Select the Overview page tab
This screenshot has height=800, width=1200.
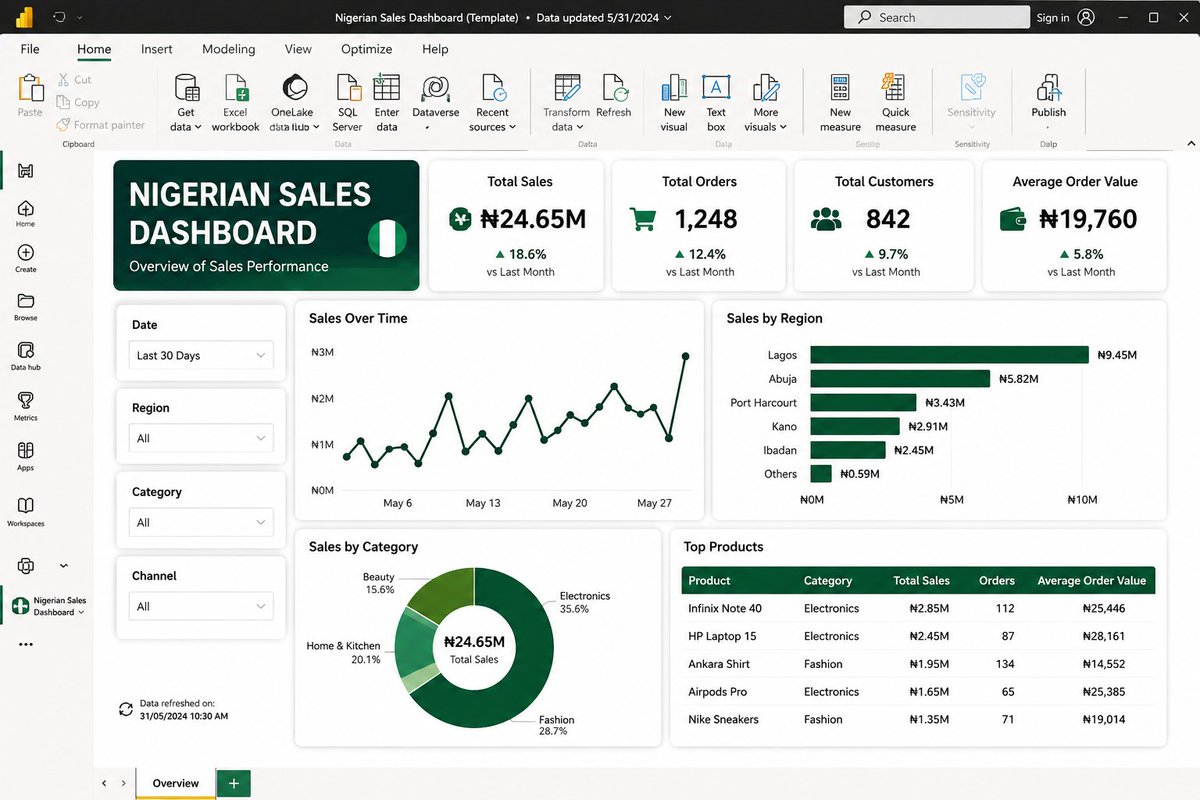point(175,783)
